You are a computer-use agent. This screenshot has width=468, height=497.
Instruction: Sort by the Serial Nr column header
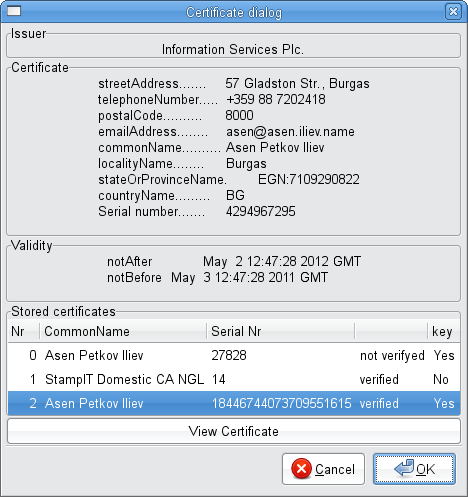(x=280, y=331)
